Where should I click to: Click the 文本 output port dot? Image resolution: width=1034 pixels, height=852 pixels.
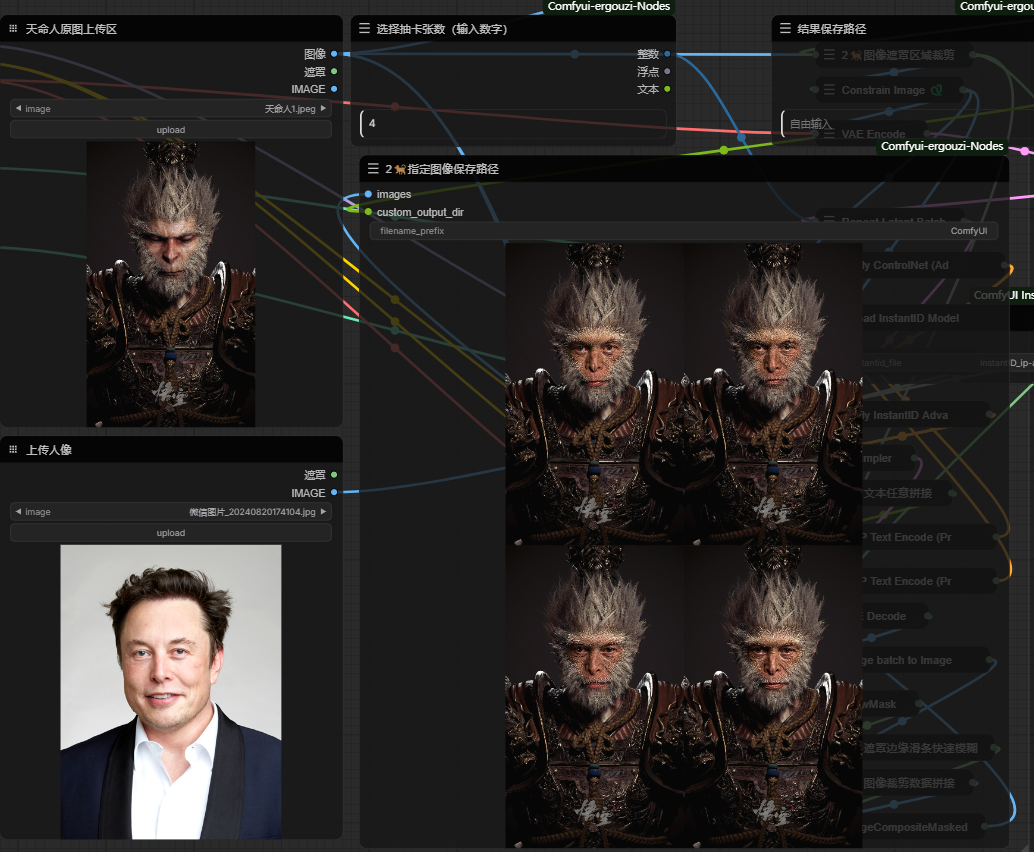(x=667, y=88)
